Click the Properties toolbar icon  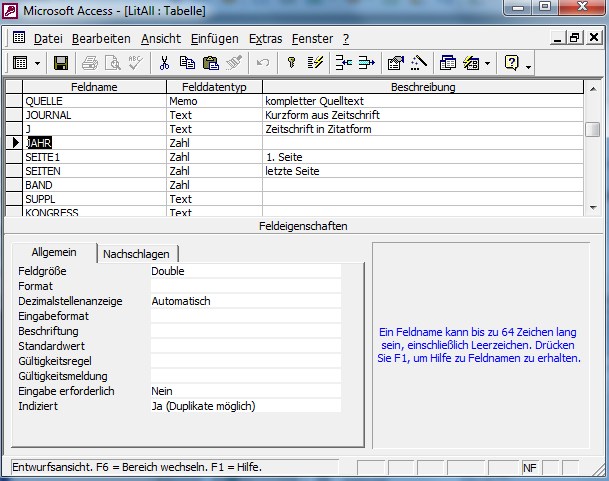coord(396,63)
